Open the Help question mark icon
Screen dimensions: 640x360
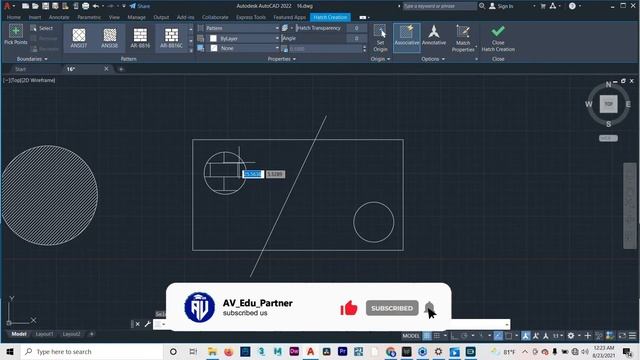[572, 6]
